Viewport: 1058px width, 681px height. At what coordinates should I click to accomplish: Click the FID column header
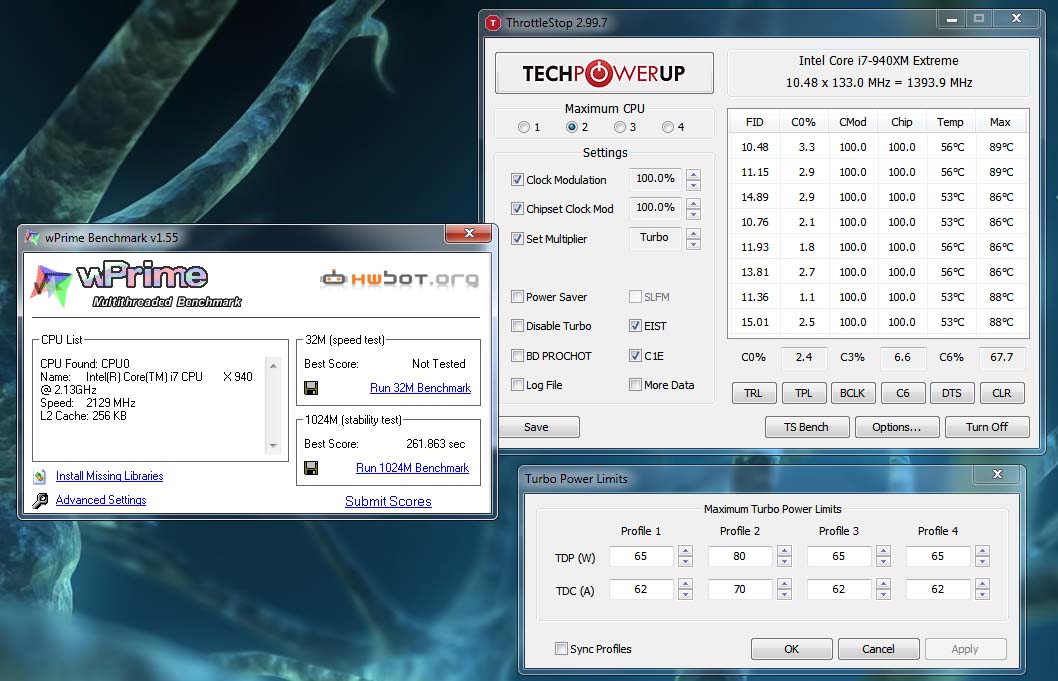[754, 122]
